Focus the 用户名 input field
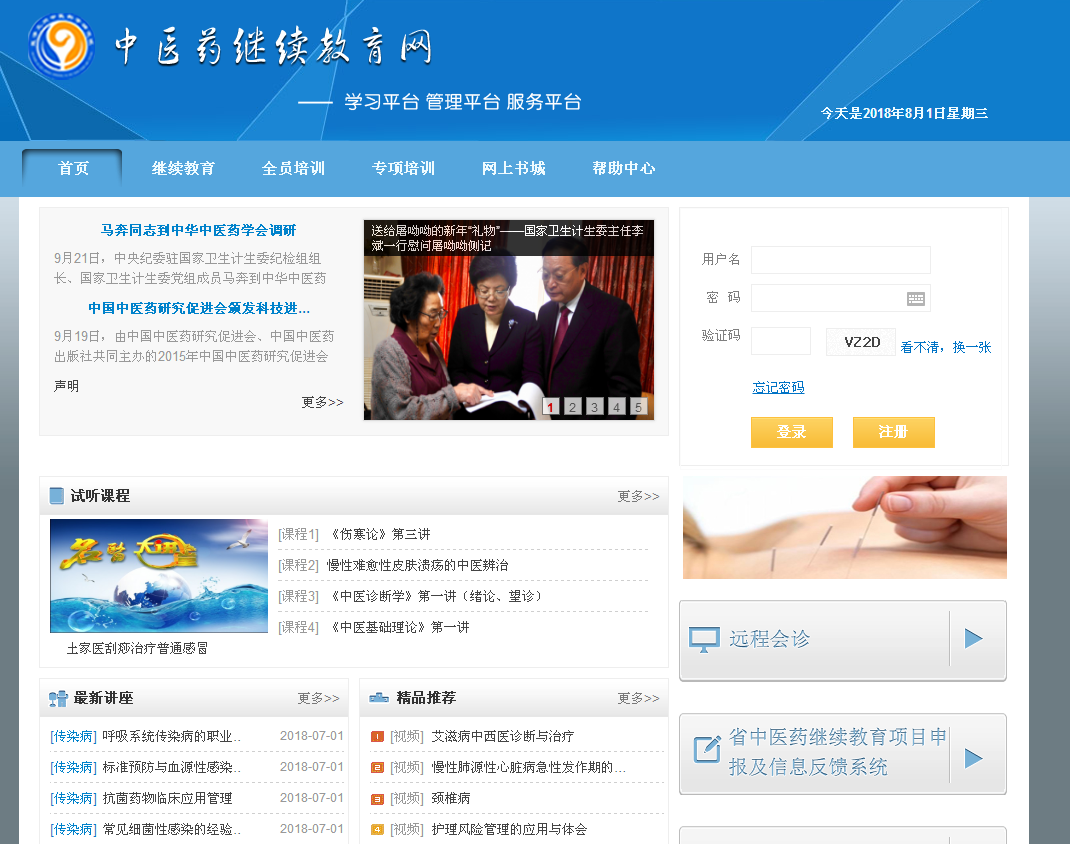The width and height of the screenshot is (1070, 844). [840, 260]
